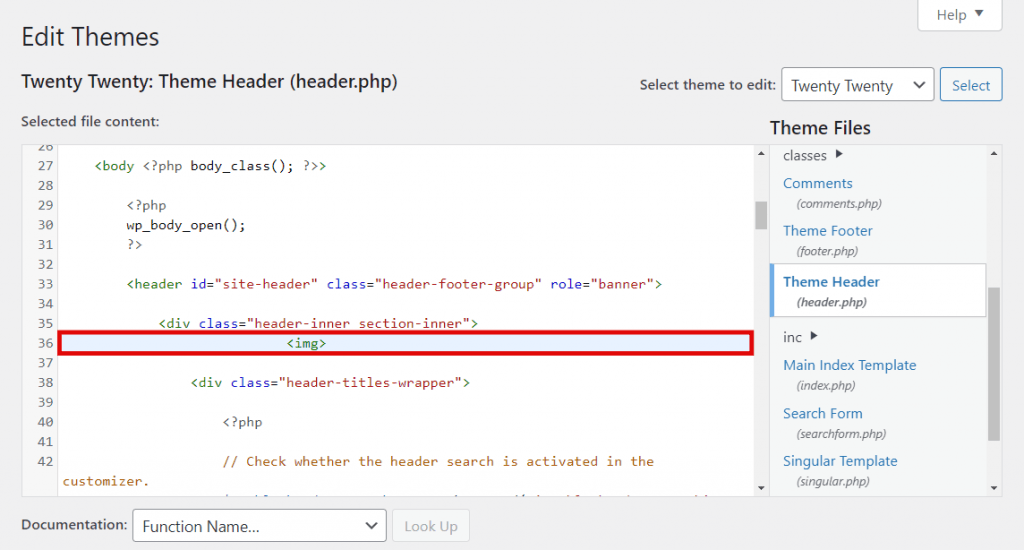The height and width of the screenshot is (550, 1024).
Task: Click the (comments.php) filename text
Action: [x=839, y=204]
